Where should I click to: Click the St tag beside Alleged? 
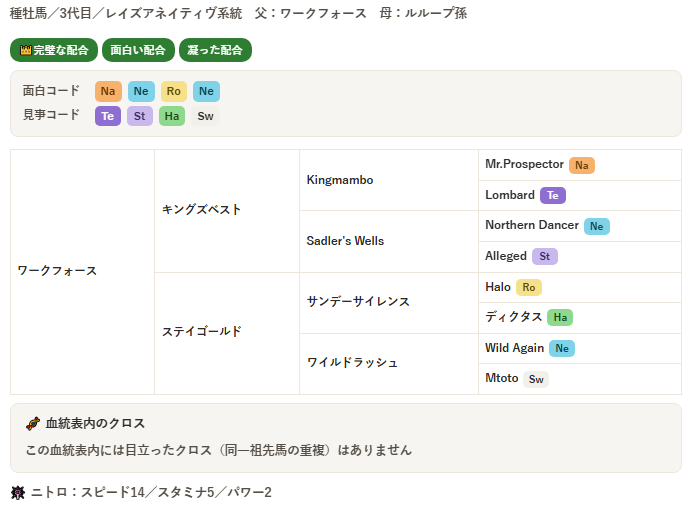545,256
